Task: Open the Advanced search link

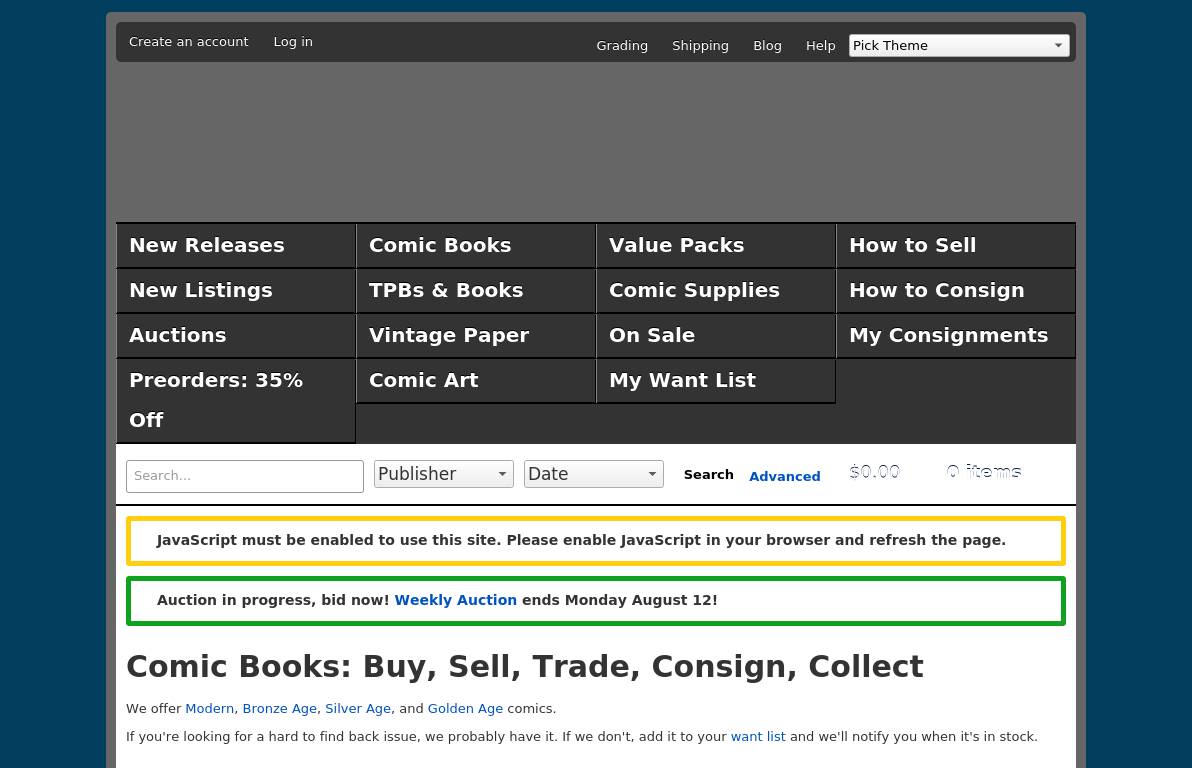Action: tap(784, 477)
